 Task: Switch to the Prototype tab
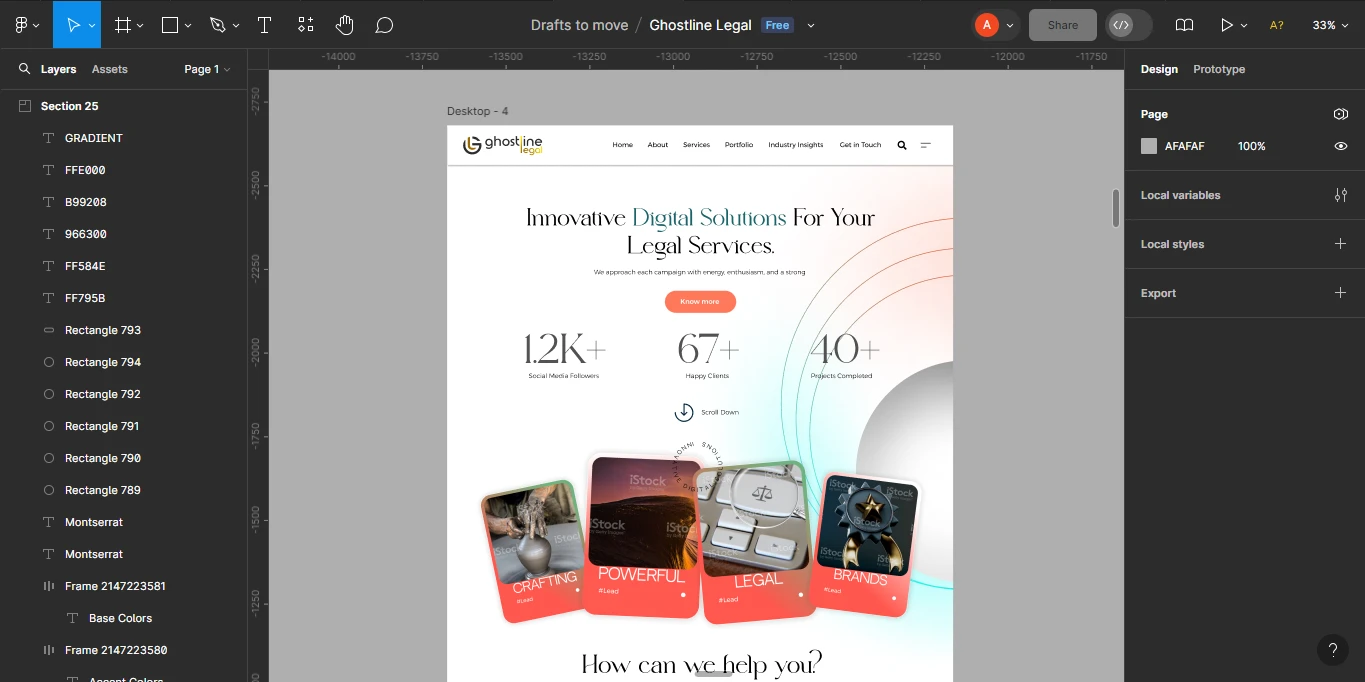coord(1218,69)
